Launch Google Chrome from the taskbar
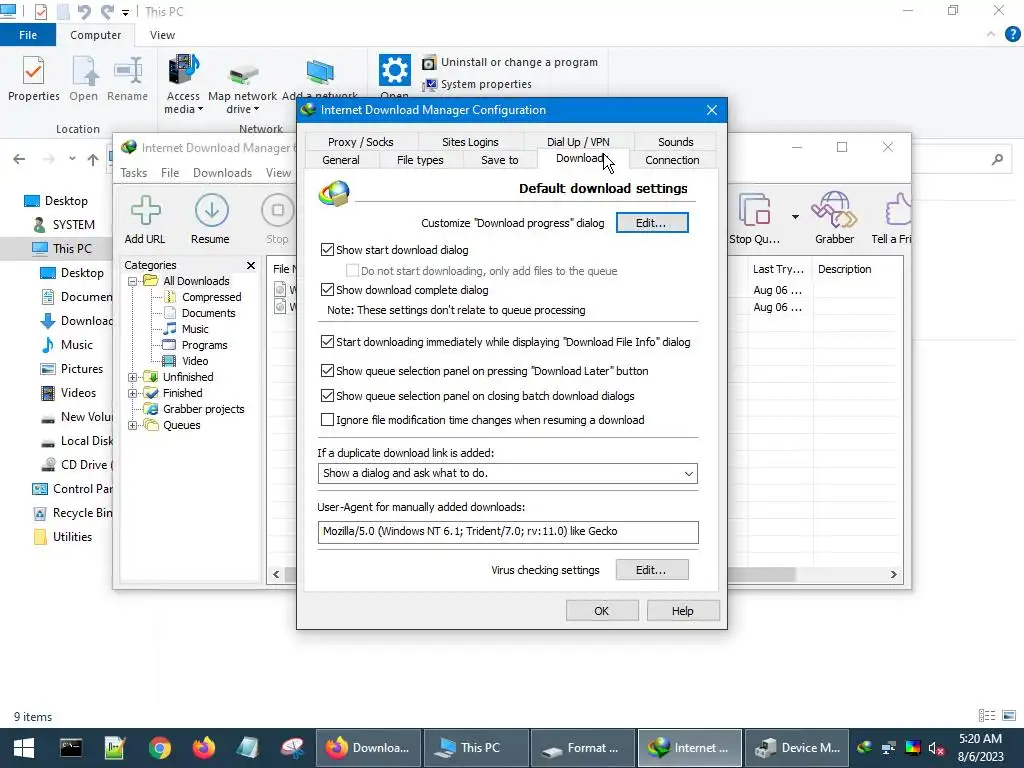 pyautogui.click(x=159, y=748)
